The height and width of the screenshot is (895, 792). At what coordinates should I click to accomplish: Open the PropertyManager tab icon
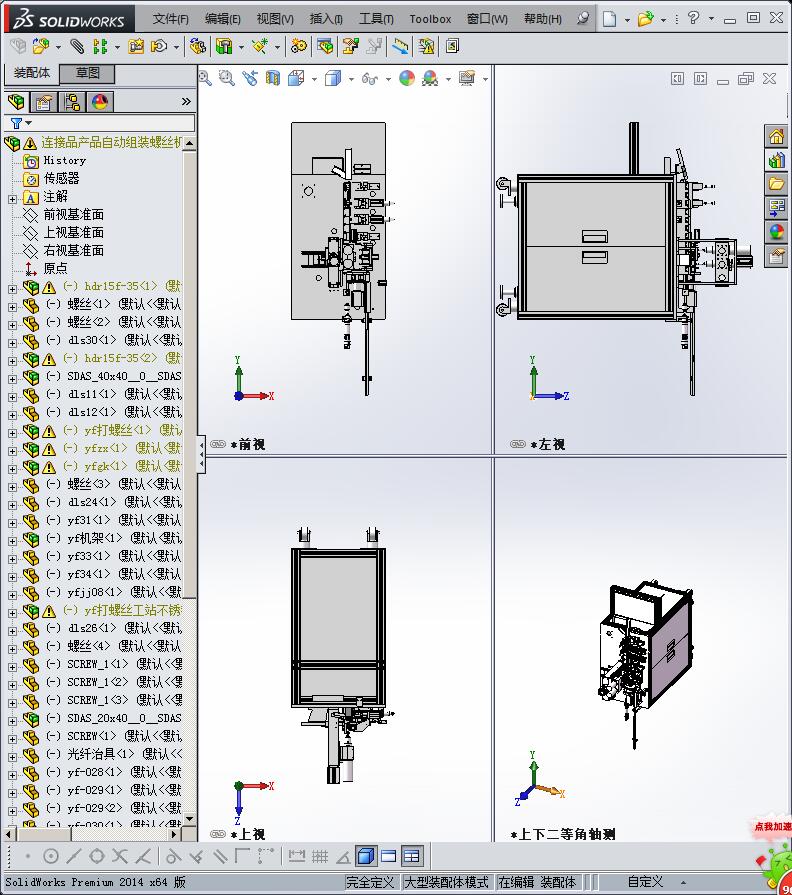click(x=44, y=102)
